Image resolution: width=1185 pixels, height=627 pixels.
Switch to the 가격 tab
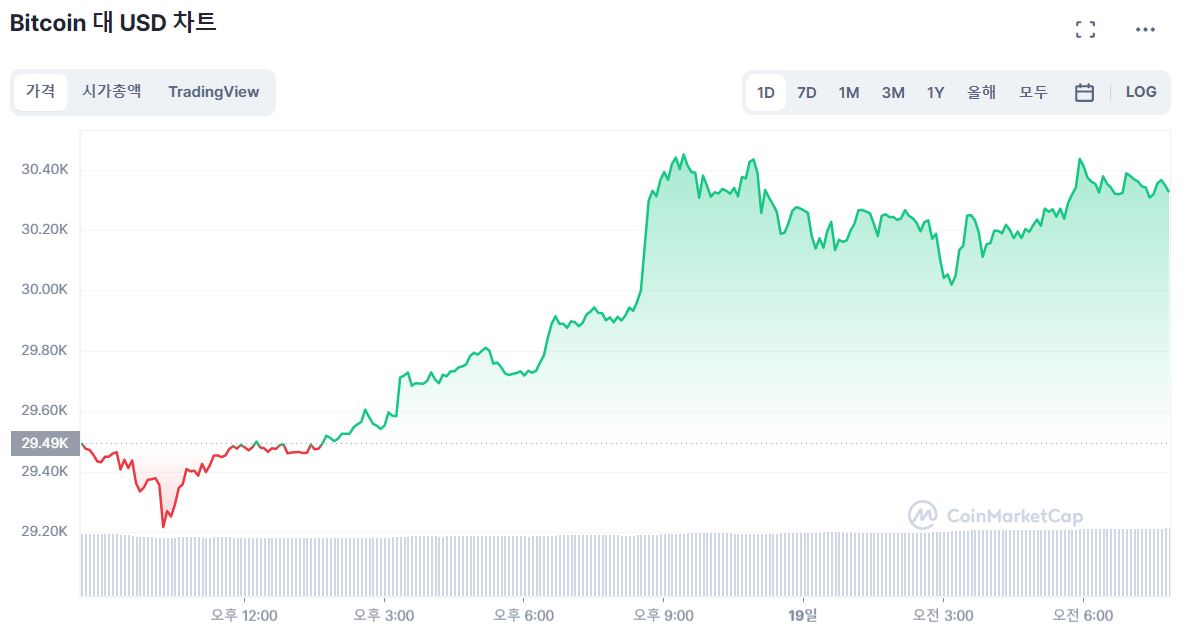(40, 91)
